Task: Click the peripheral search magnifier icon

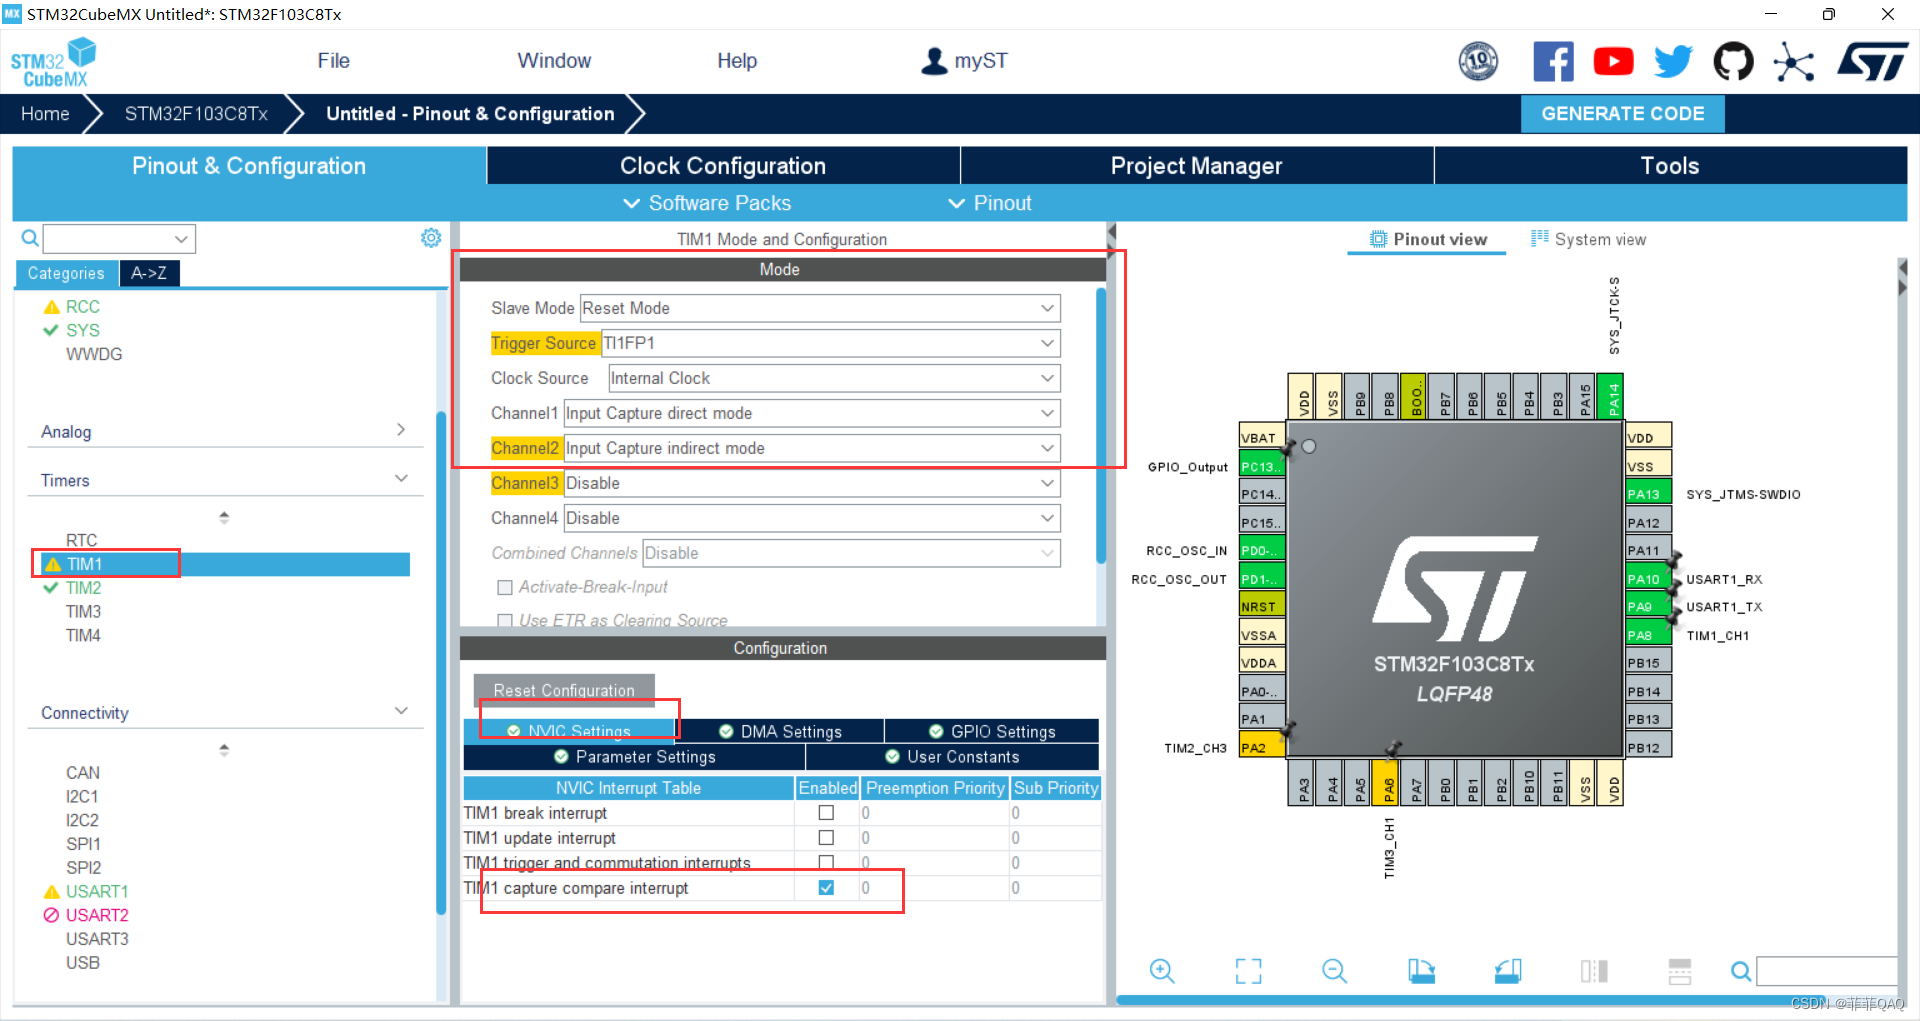Action: click(x=30, y=238)
